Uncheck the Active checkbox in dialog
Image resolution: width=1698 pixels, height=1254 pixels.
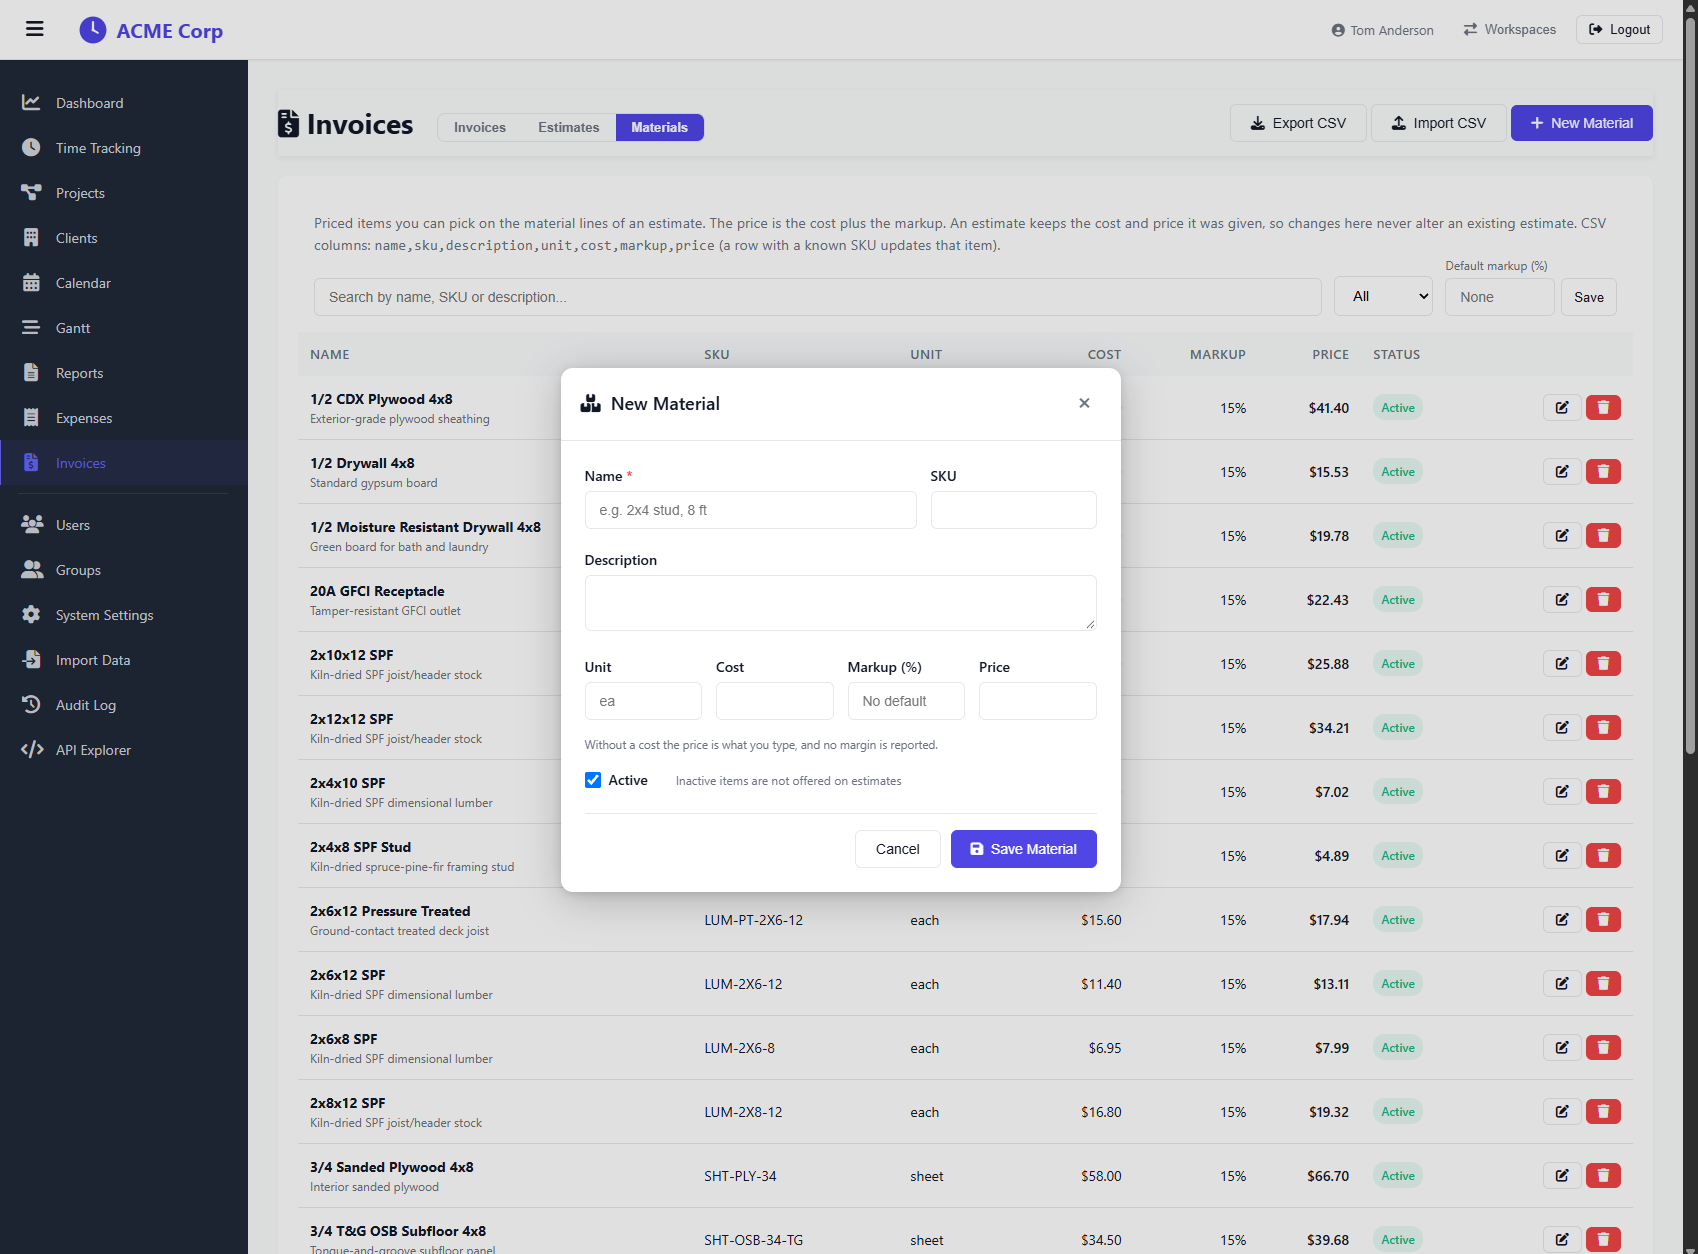593,780
